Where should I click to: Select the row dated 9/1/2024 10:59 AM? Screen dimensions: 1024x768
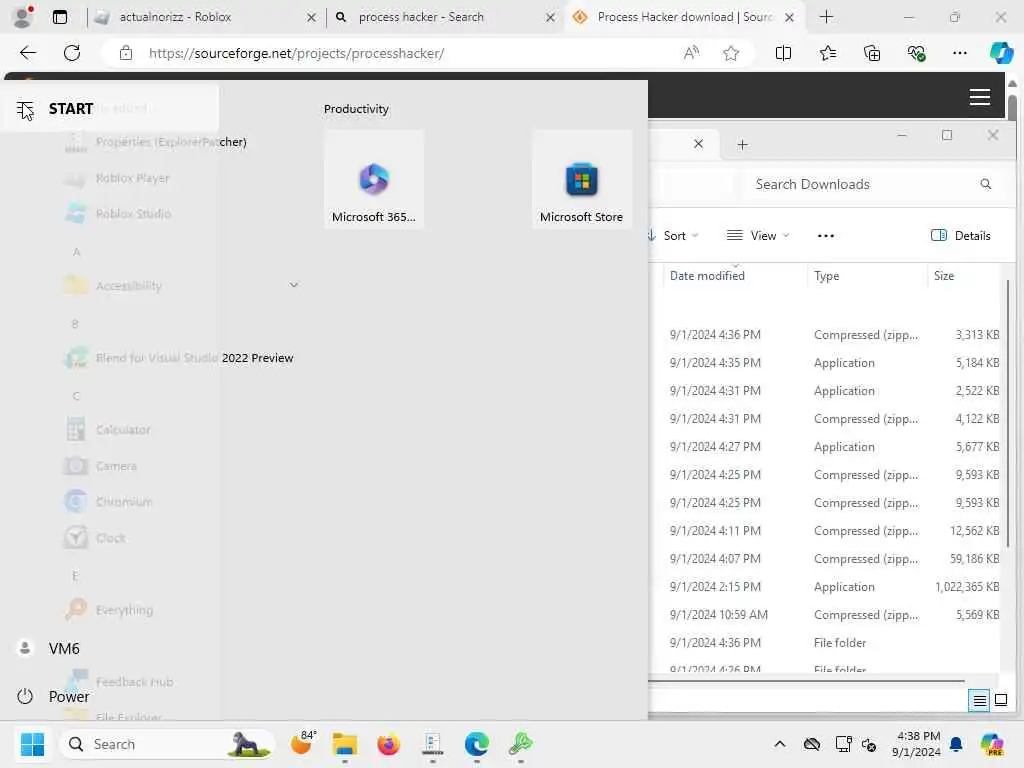coord(825,615)
